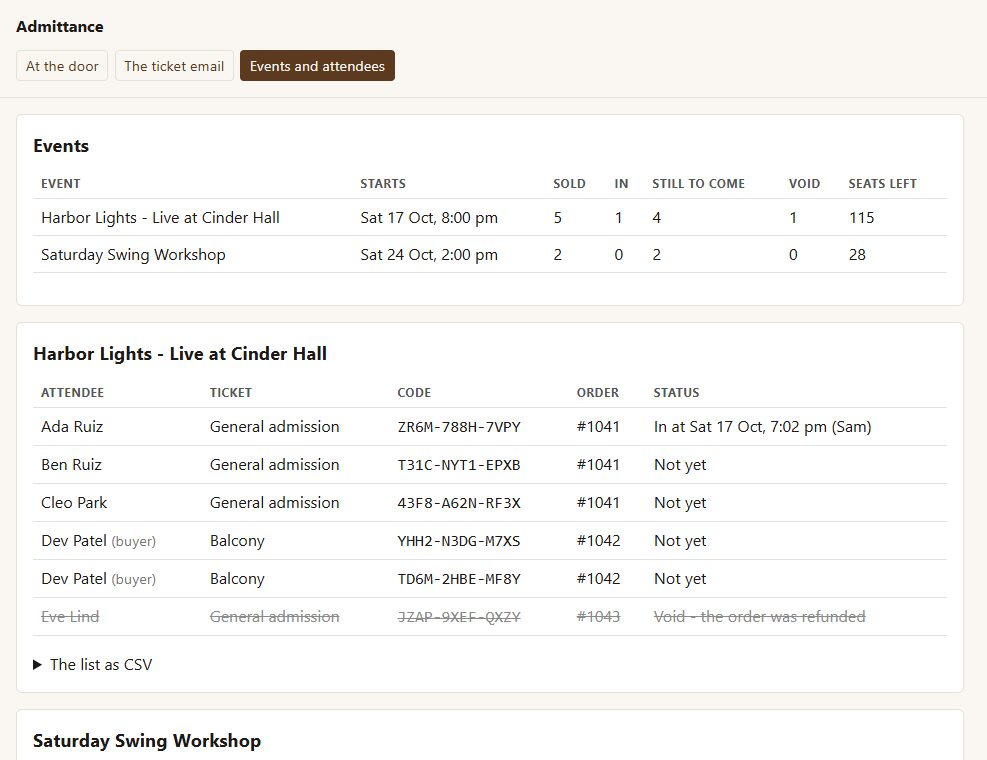Viewport: 987px width, 760px height.
Task: Click voided ticket code JZAP-9XEF-QXZY
Action: tap(459, 616)
